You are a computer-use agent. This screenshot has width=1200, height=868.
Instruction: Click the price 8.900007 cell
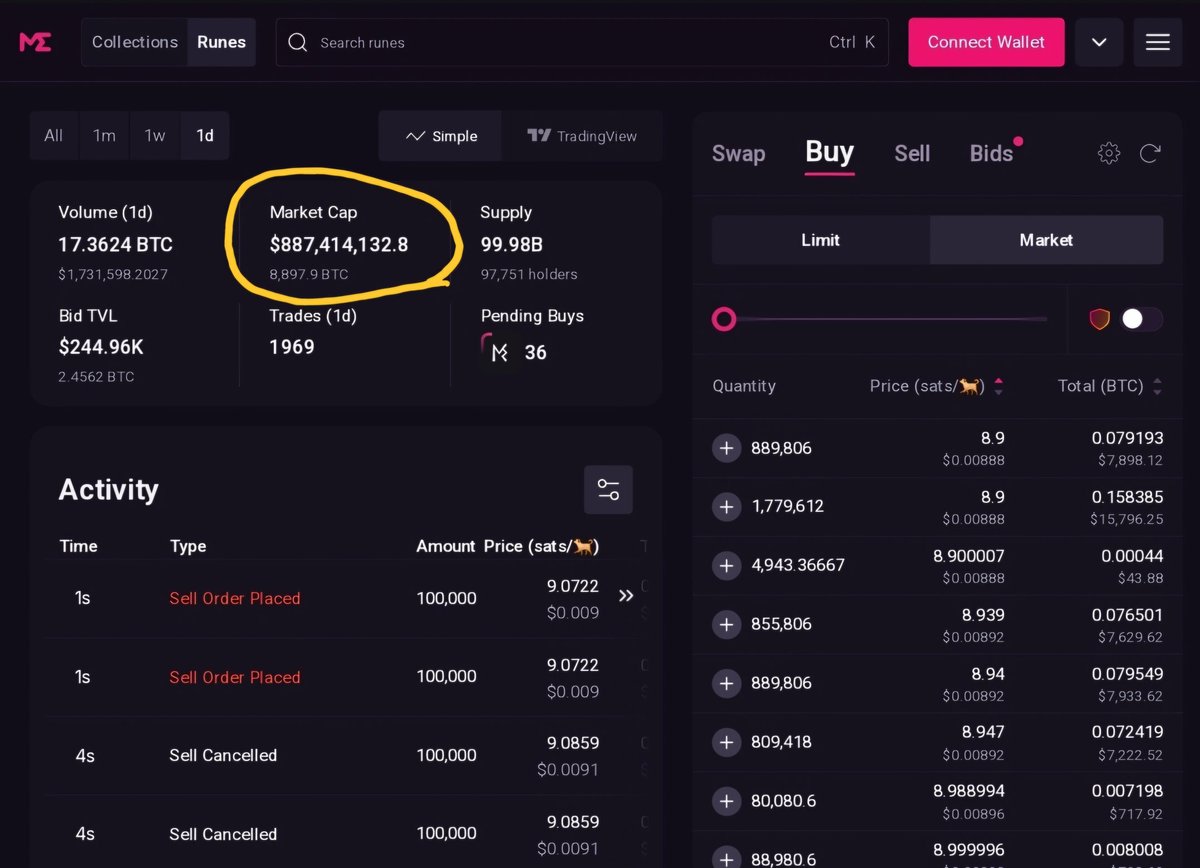(x=969, y=556)
